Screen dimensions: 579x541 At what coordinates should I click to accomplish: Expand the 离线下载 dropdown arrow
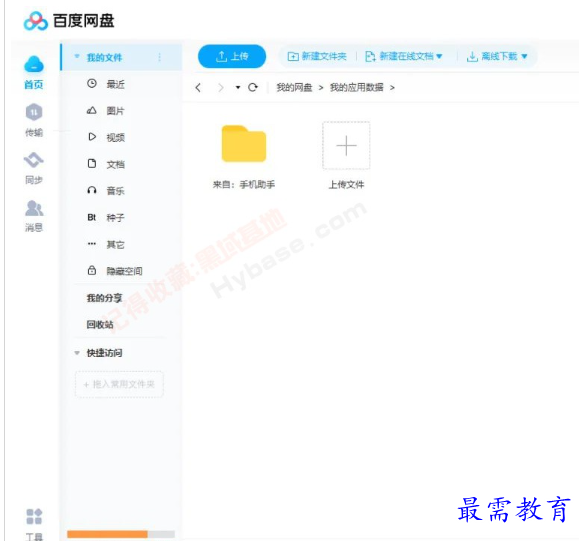(x=524, y=57)
